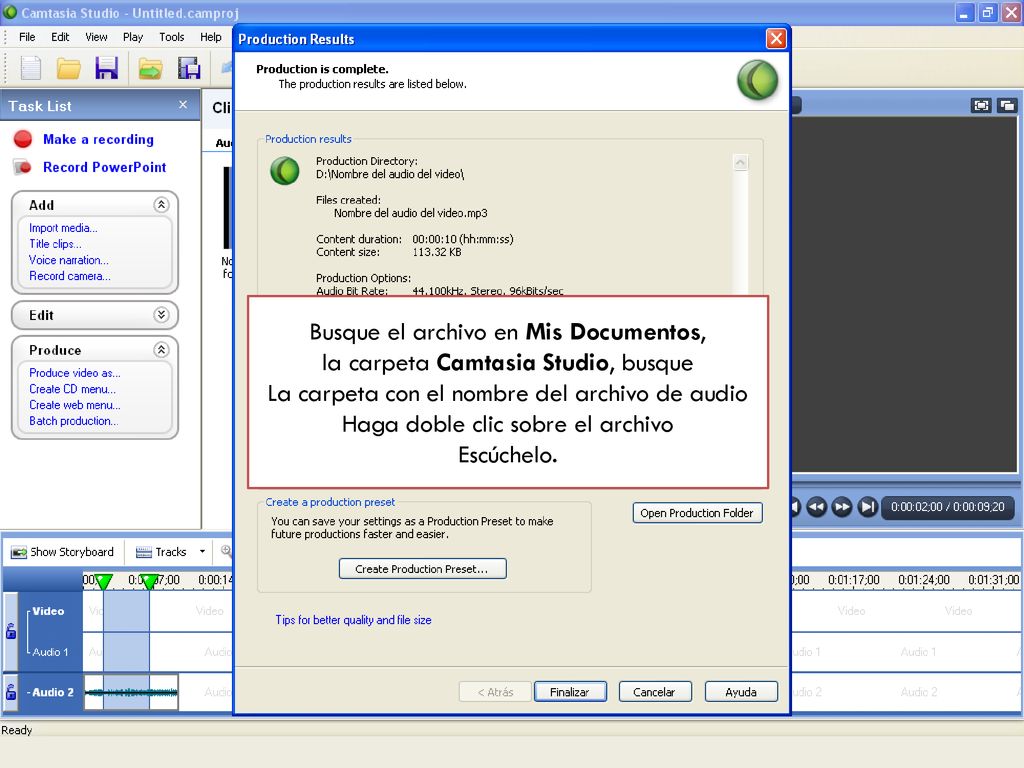Click Produce video as link
This screenshot has width=1024, height=768.
click(74, 373)
